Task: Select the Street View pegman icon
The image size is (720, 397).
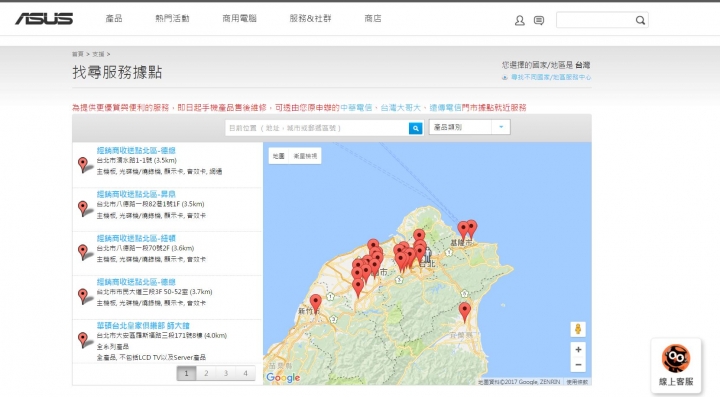Action: 578,329
